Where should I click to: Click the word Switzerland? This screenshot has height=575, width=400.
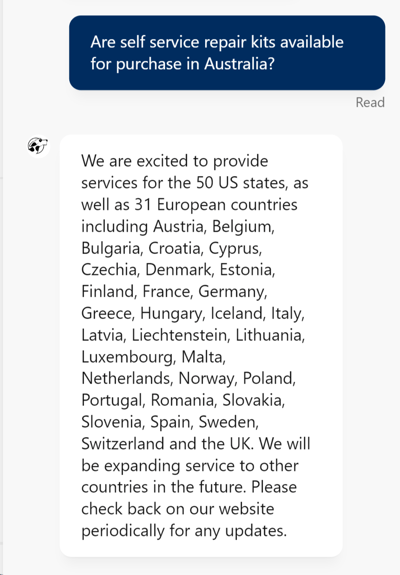click(122, 443)
